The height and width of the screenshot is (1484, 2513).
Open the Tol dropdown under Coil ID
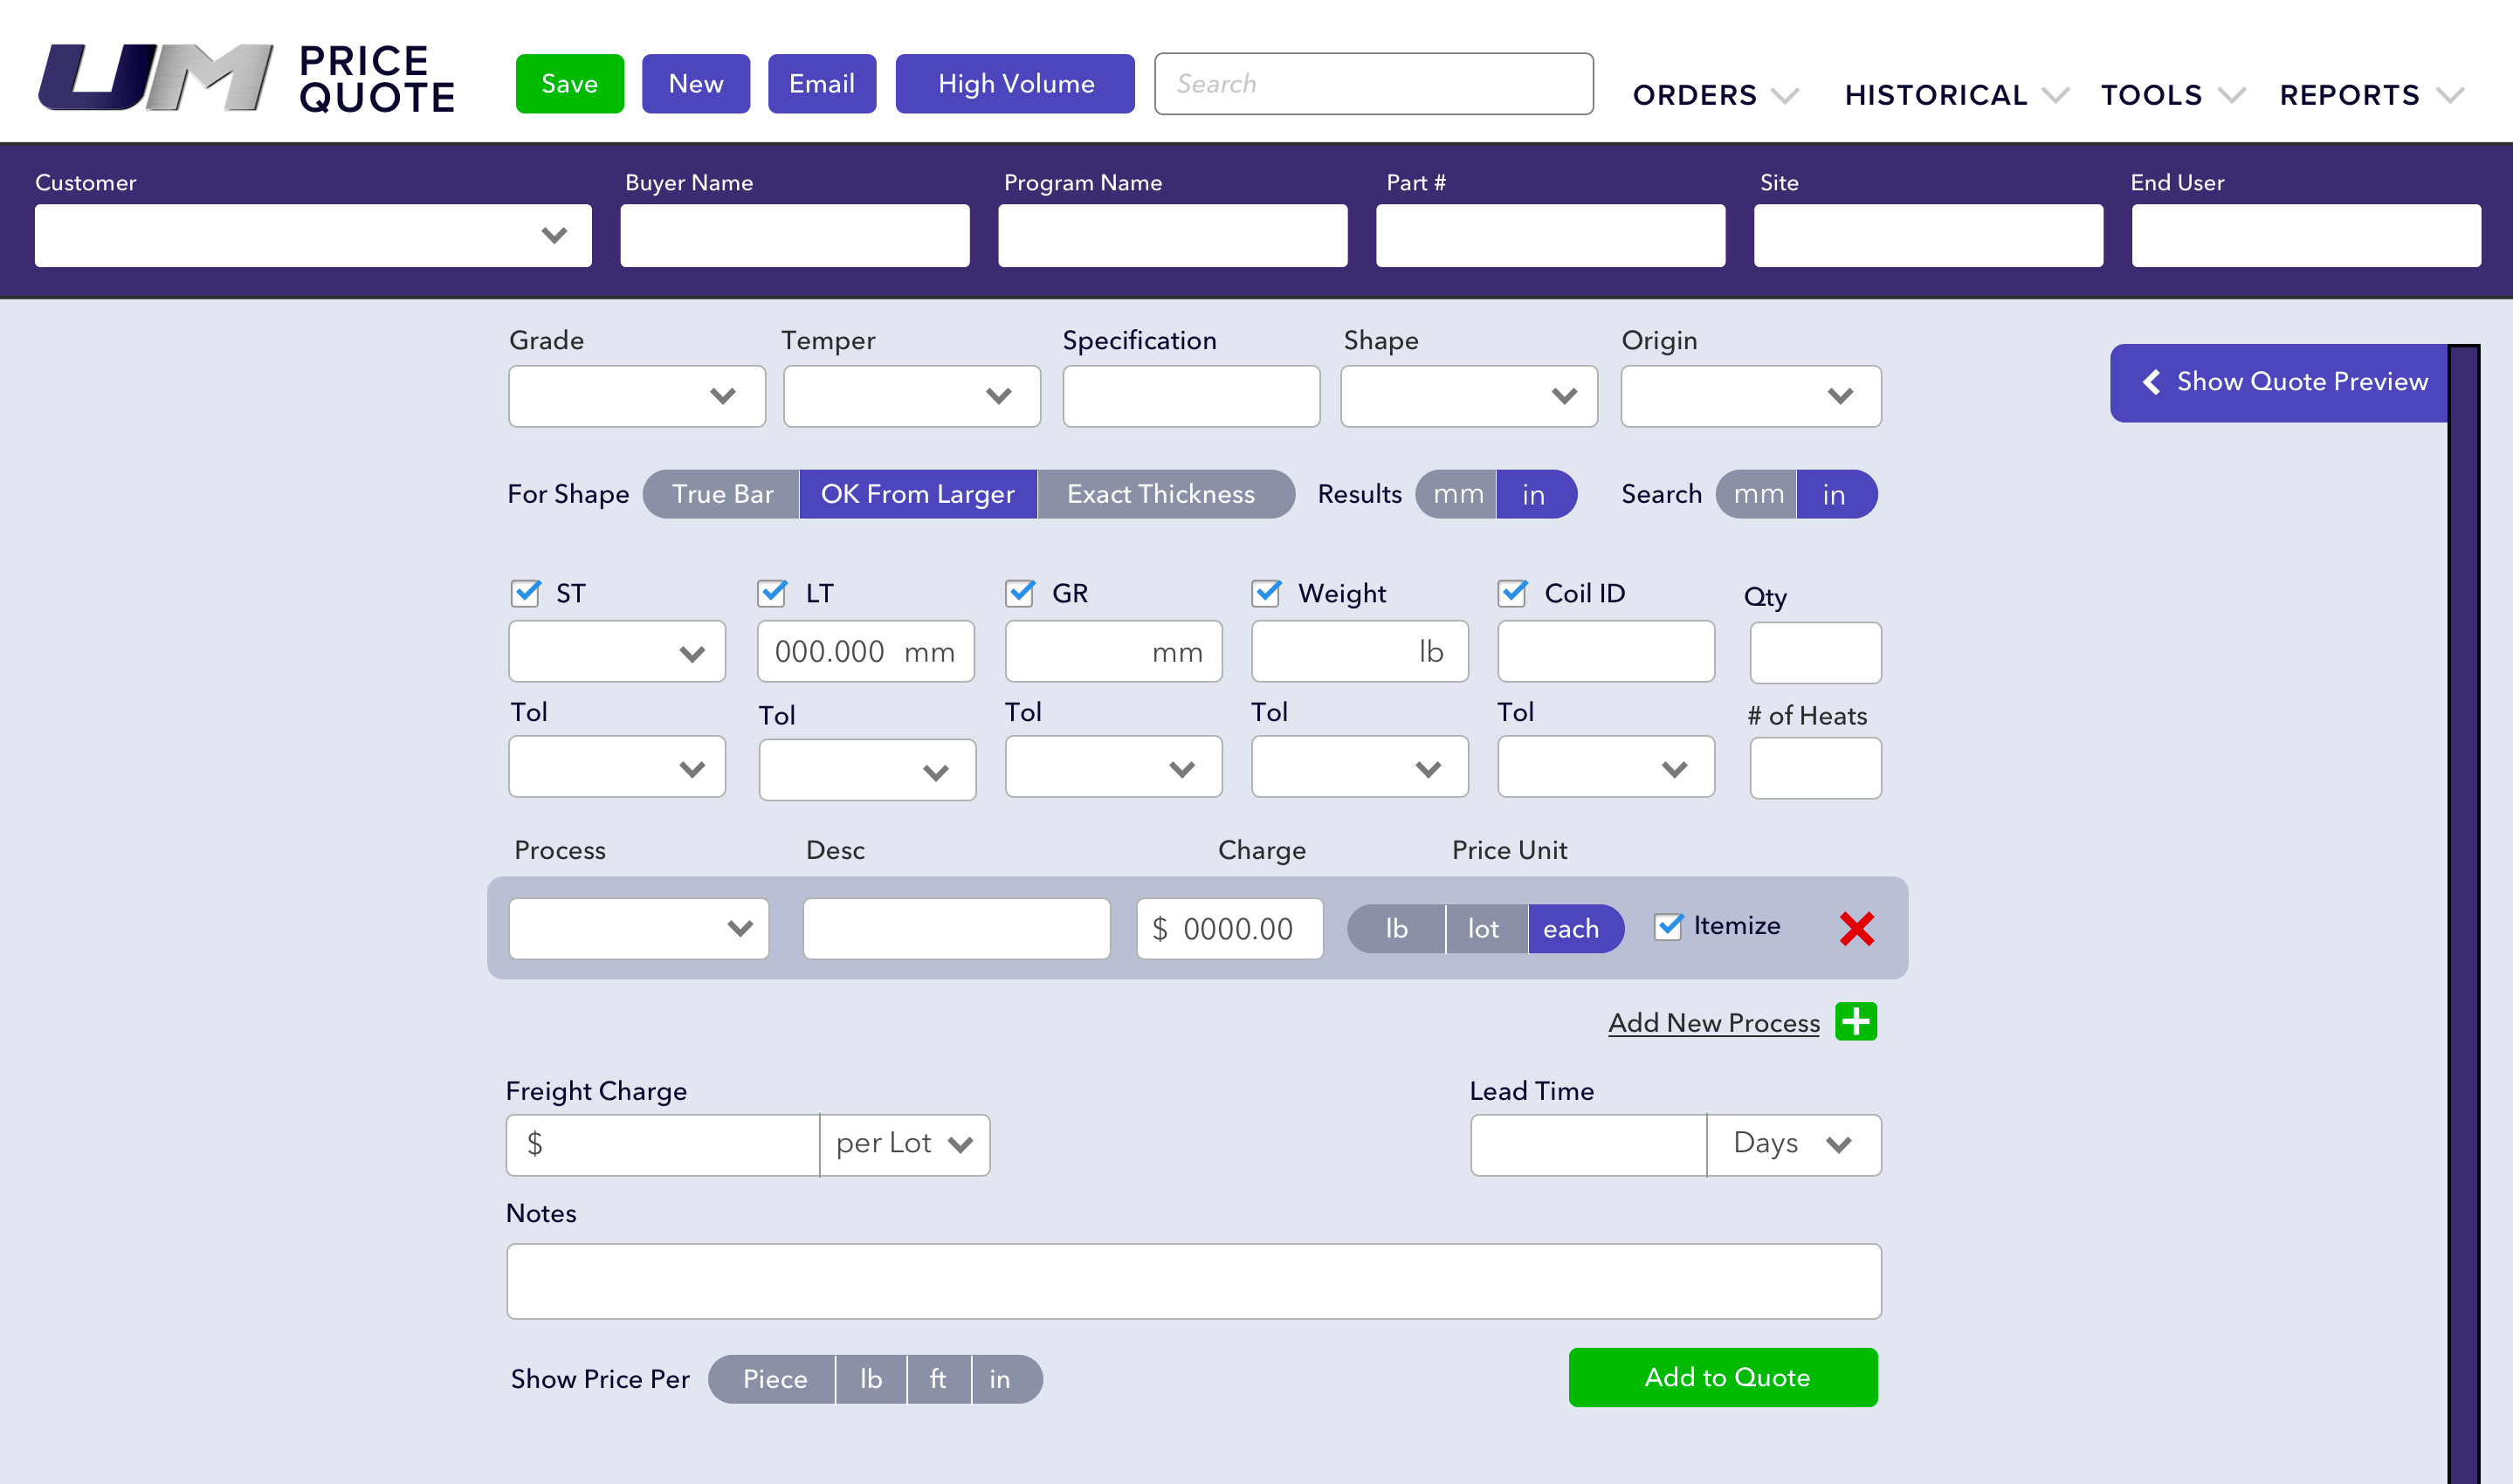(1606, 767)
